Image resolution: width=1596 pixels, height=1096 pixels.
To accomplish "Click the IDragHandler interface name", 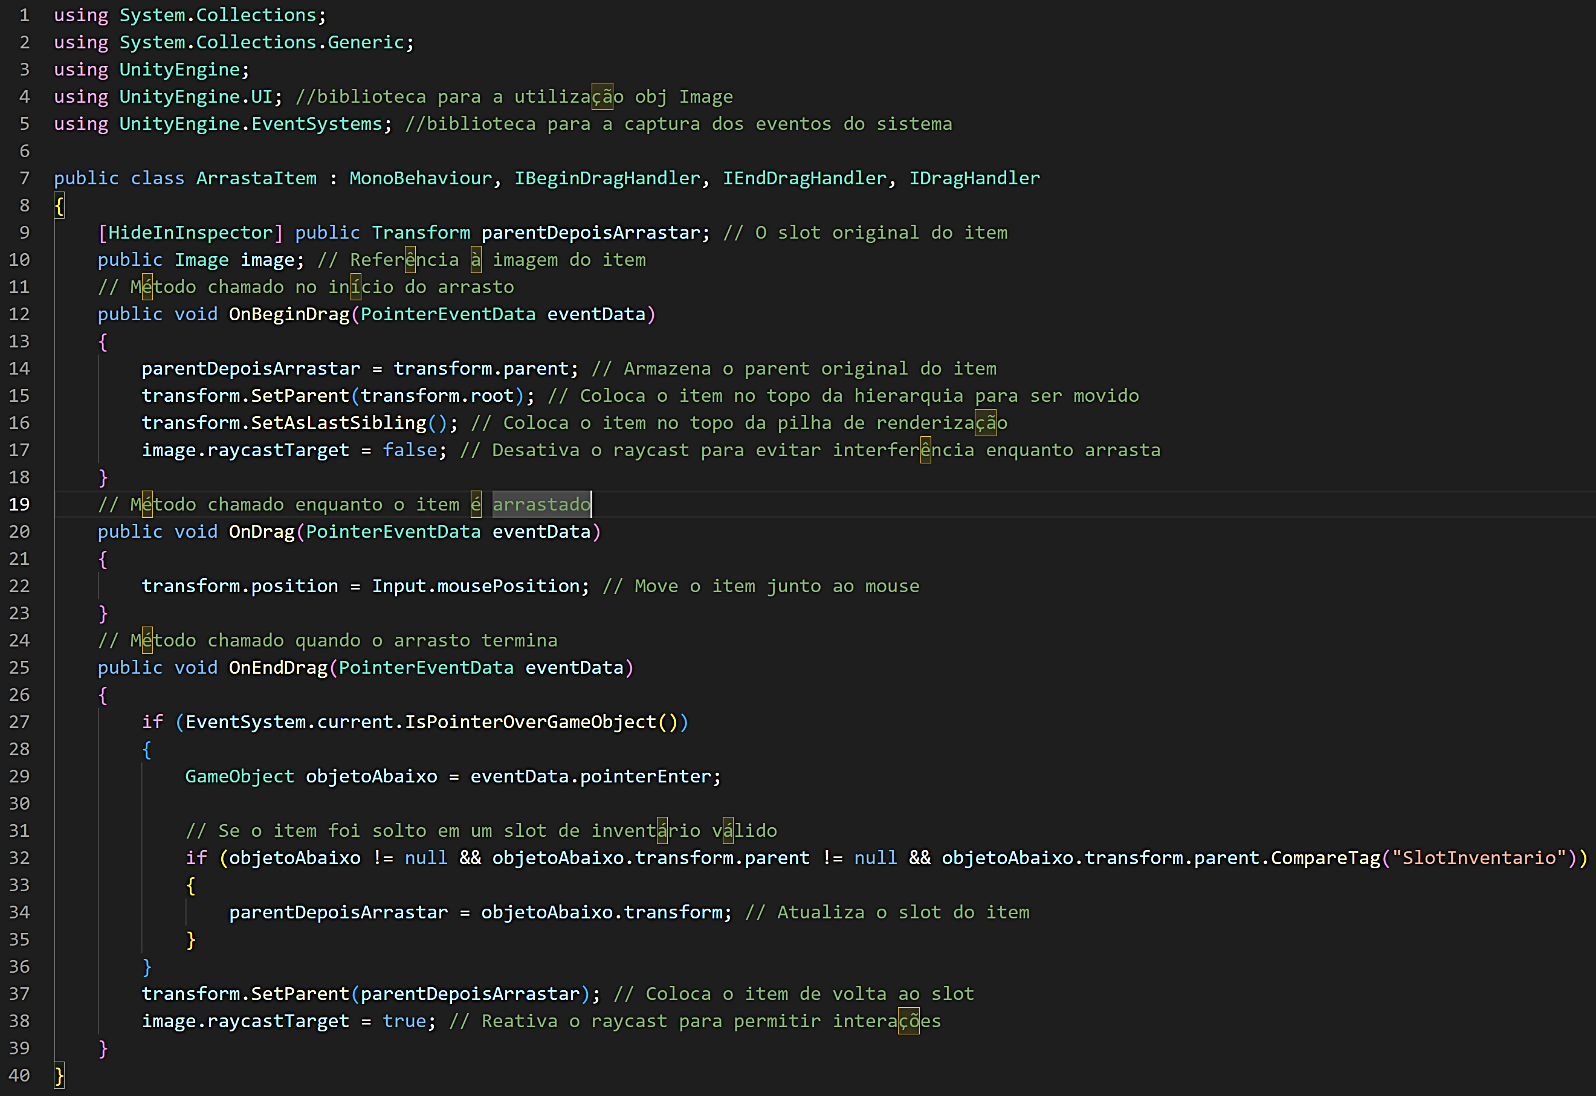I will [974, 178].
